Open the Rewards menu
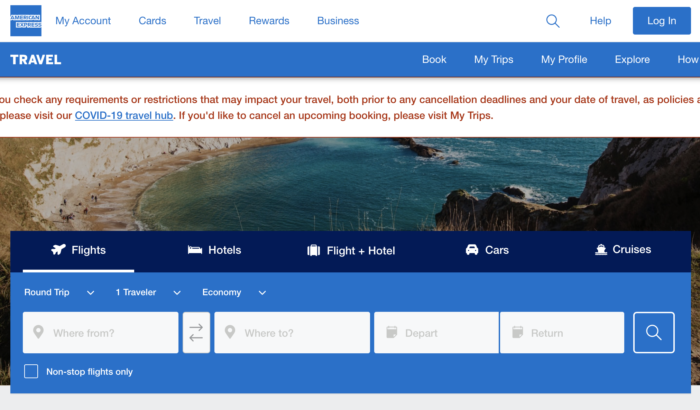Screen dimensions: 700x410 click(x=269, y=21)
